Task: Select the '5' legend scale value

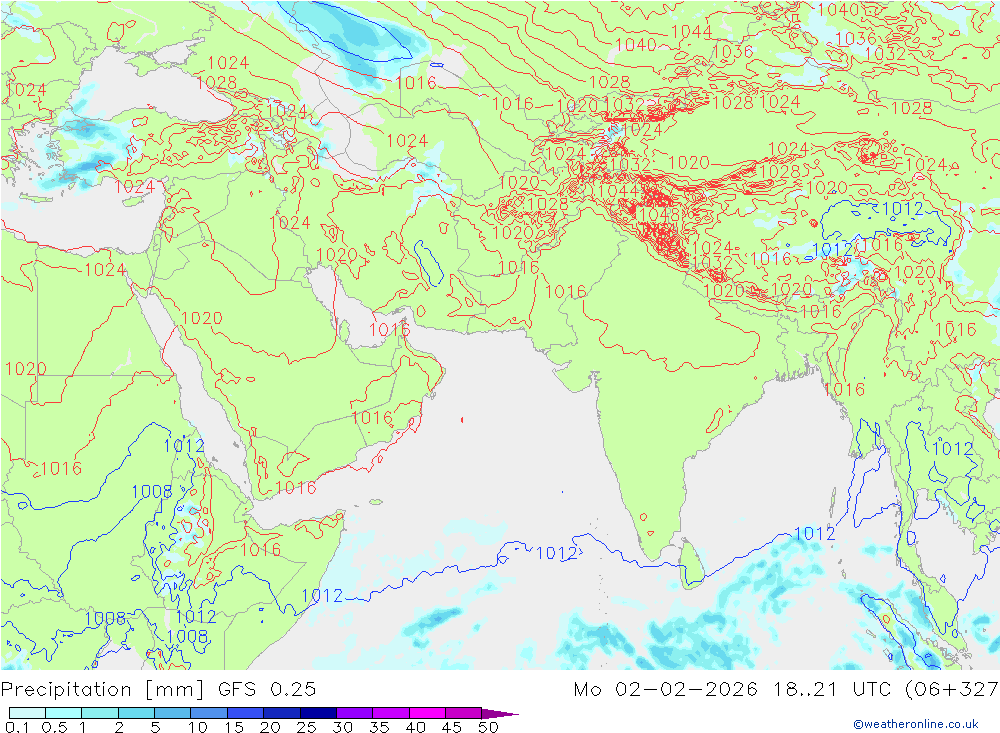Action: tap(155, 727)
